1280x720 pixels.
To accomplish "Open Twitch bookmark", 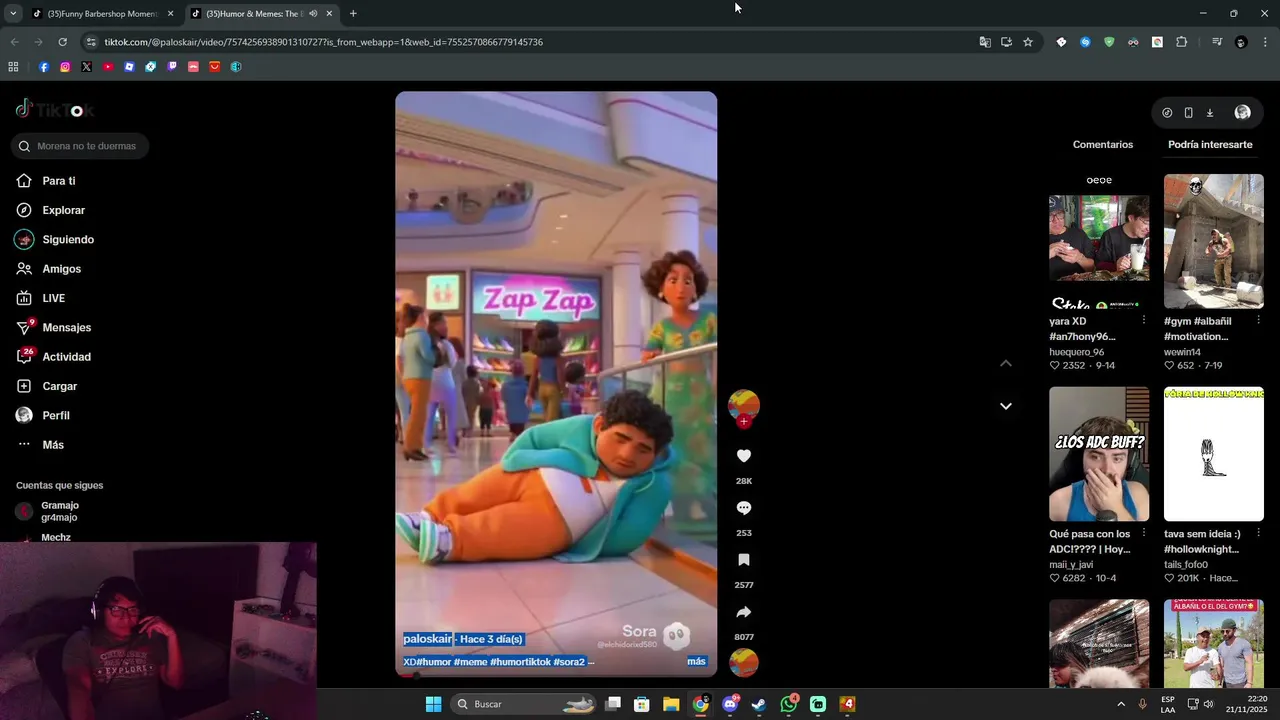I will click(x=172, y=67).
